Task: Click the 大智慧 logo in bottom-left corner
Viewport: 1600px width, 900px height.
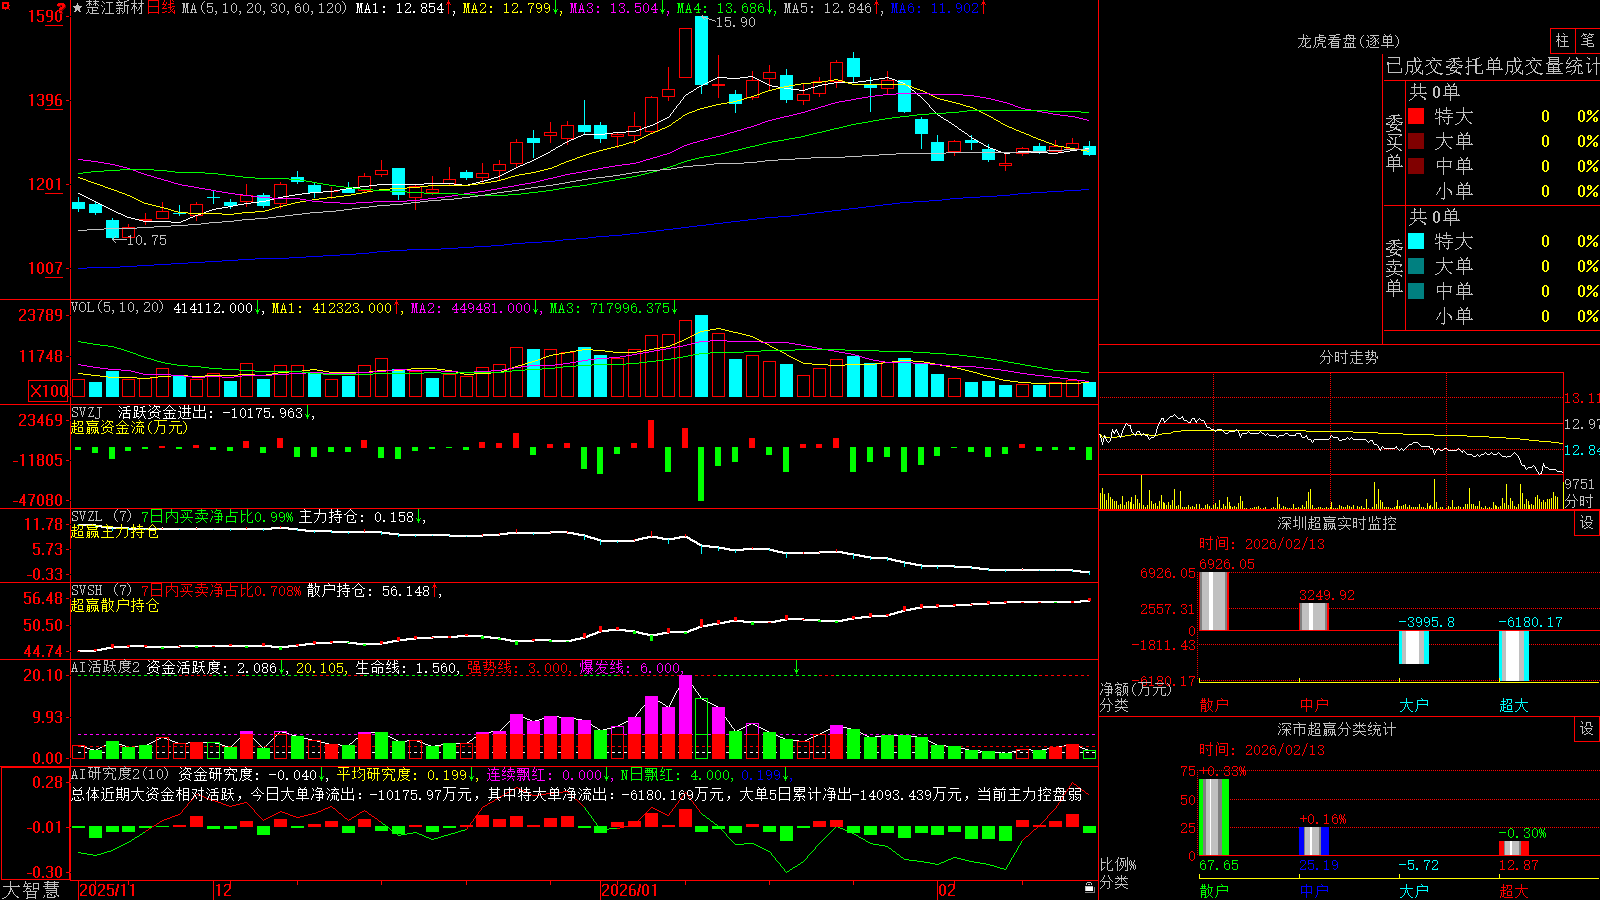Action: coord(32,890)
